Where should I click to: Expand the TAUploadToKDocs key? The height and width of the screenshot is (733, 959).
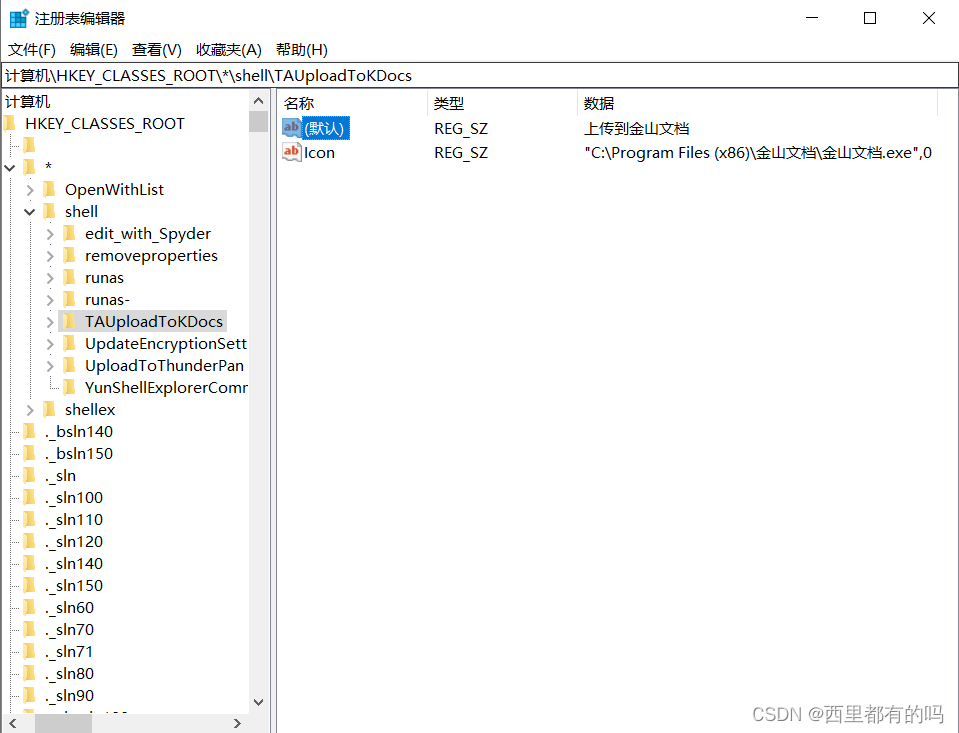coord(50,322)
